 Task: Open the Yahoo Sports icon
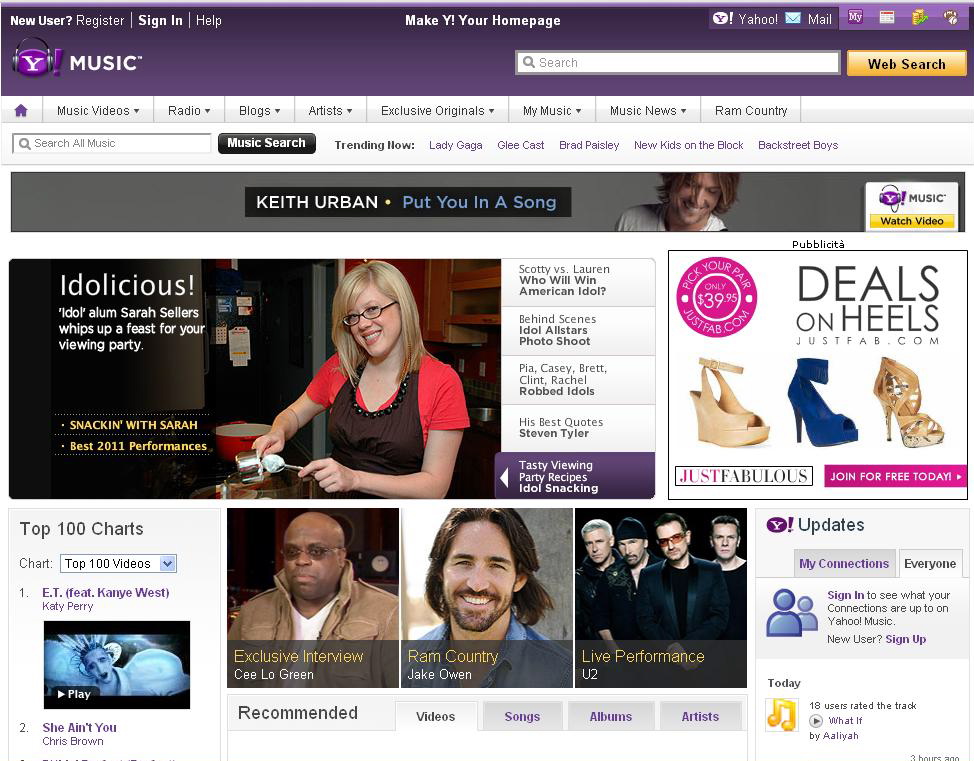950,17
